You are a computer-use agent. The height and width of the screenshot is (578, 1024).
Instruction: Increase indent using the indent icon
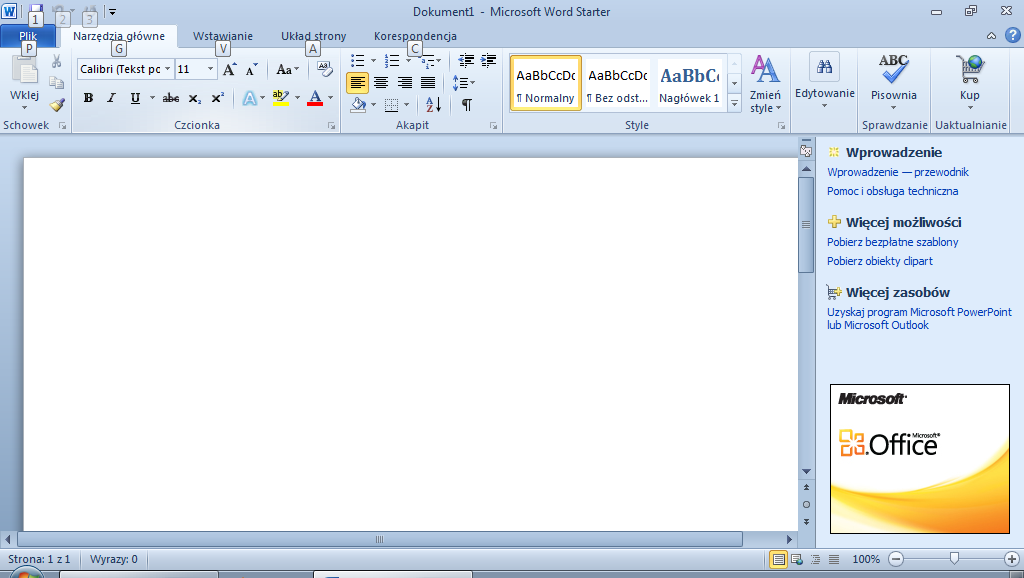coord(488,61)
